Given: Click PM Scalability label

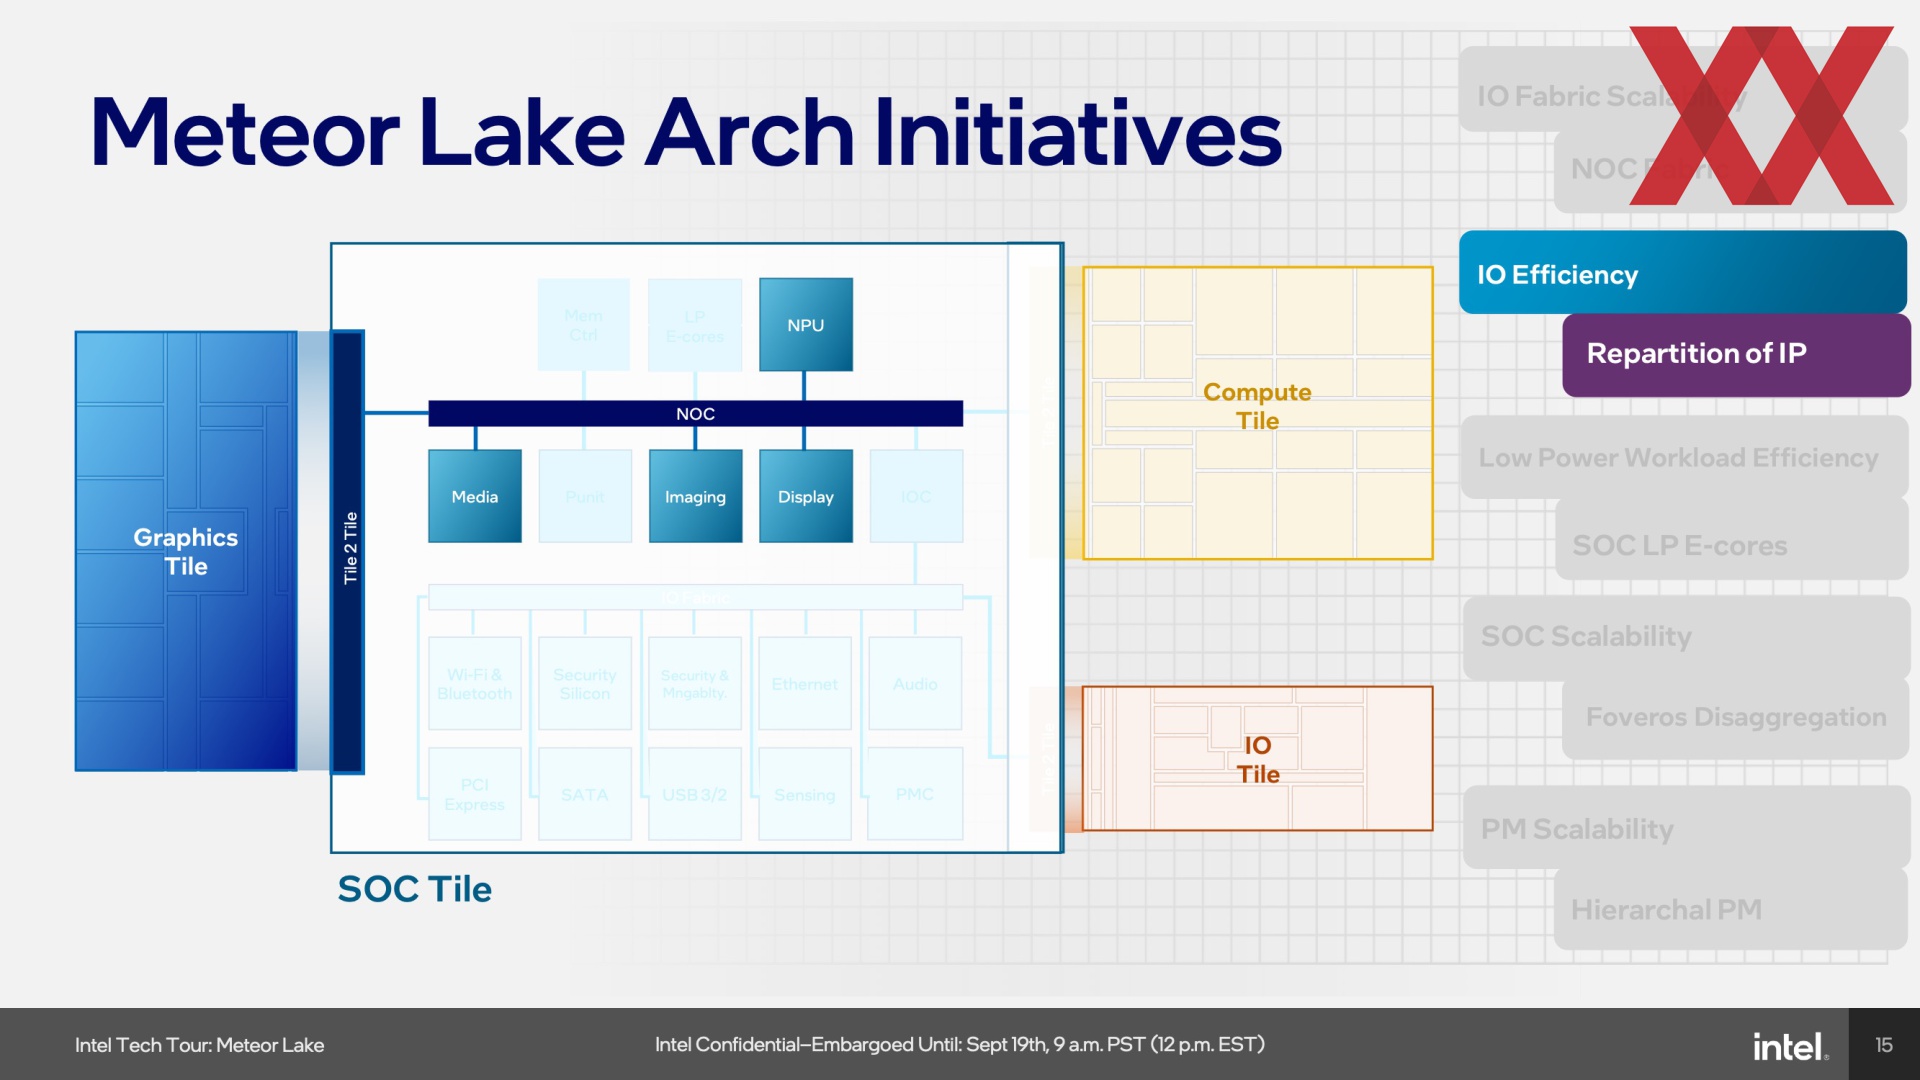Looking at the screenshot, I should 1577,829.
